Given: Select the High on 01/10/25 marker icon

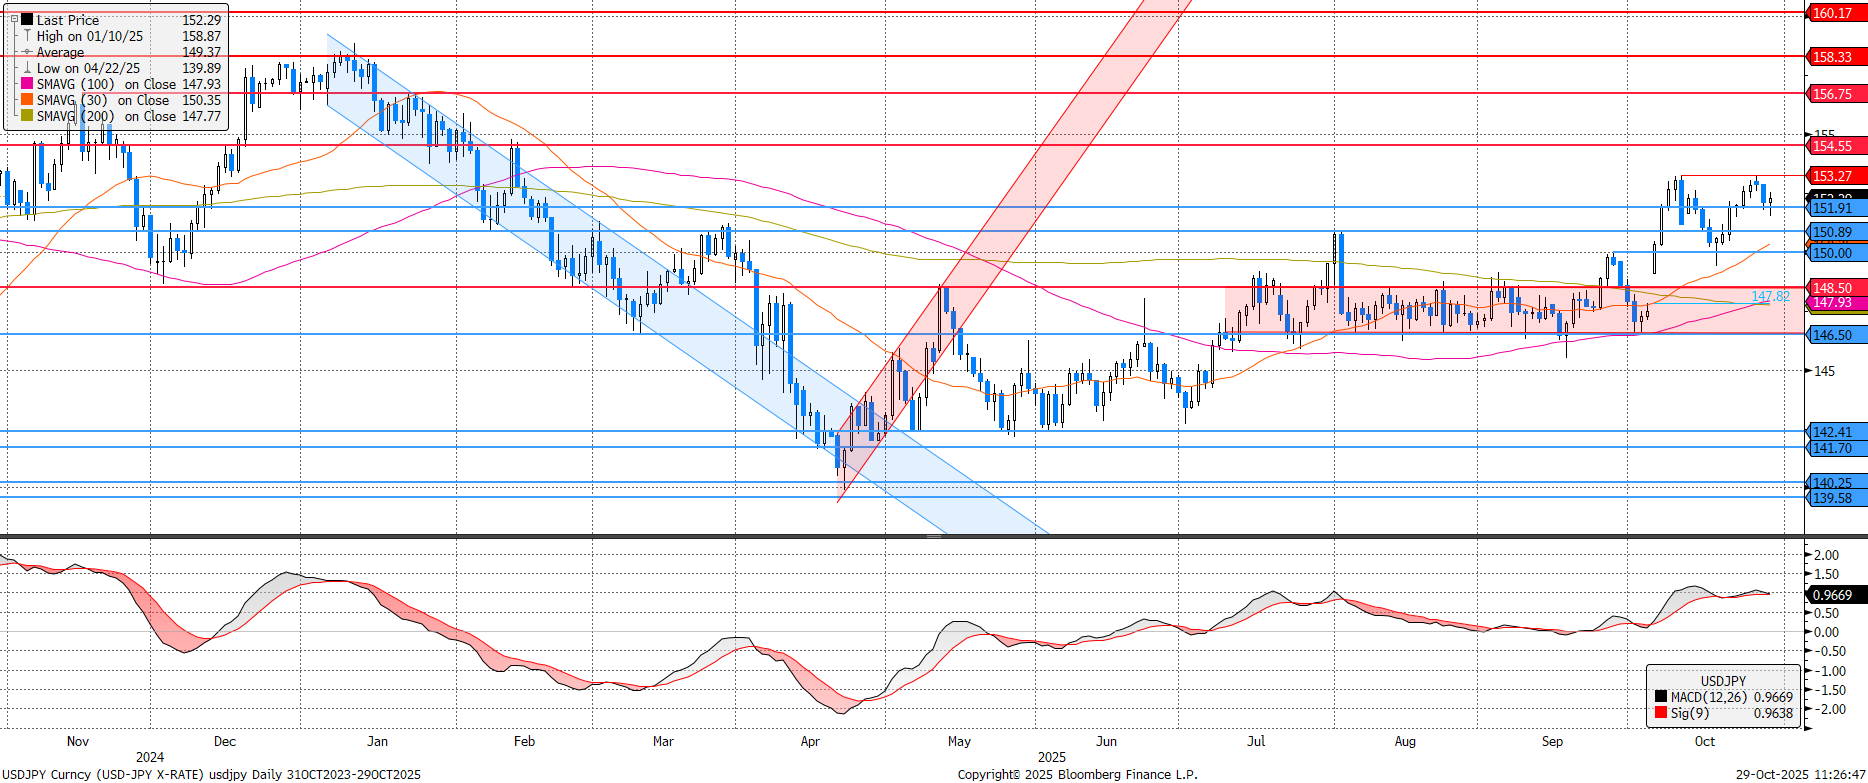Looking at the screenshot, I should tap(27, 36).
